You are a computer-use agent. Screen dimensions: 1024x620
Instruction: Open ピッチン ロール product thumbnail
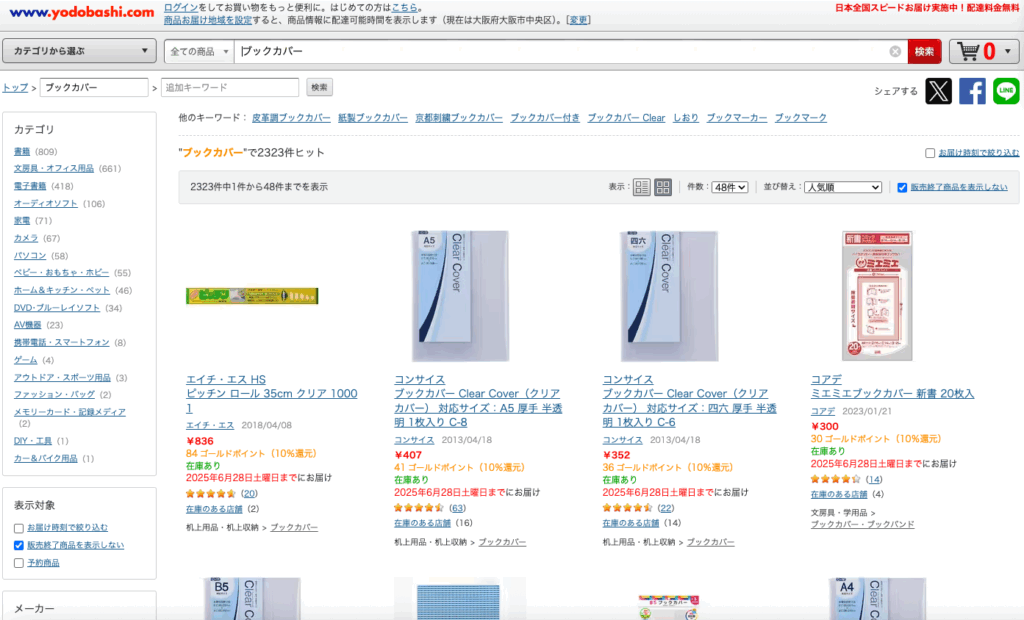(x=252, y=296)
